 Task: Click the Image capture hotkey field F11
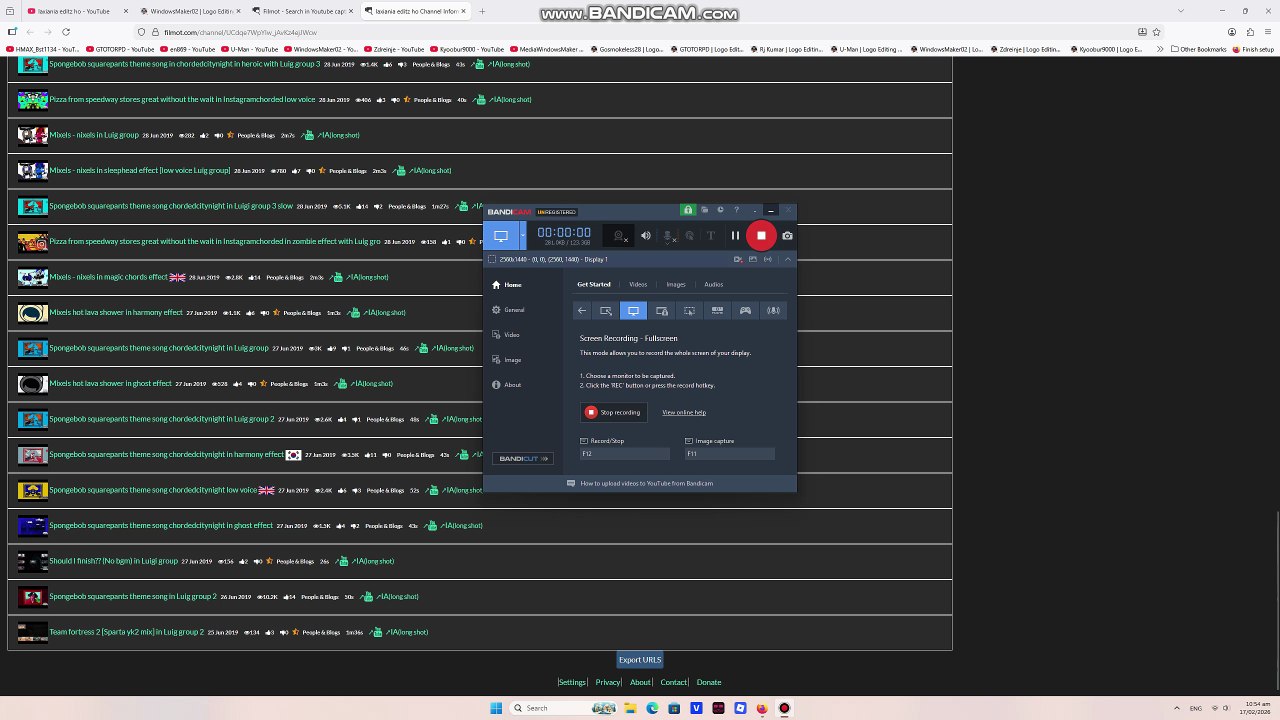(x=729, y=454)
